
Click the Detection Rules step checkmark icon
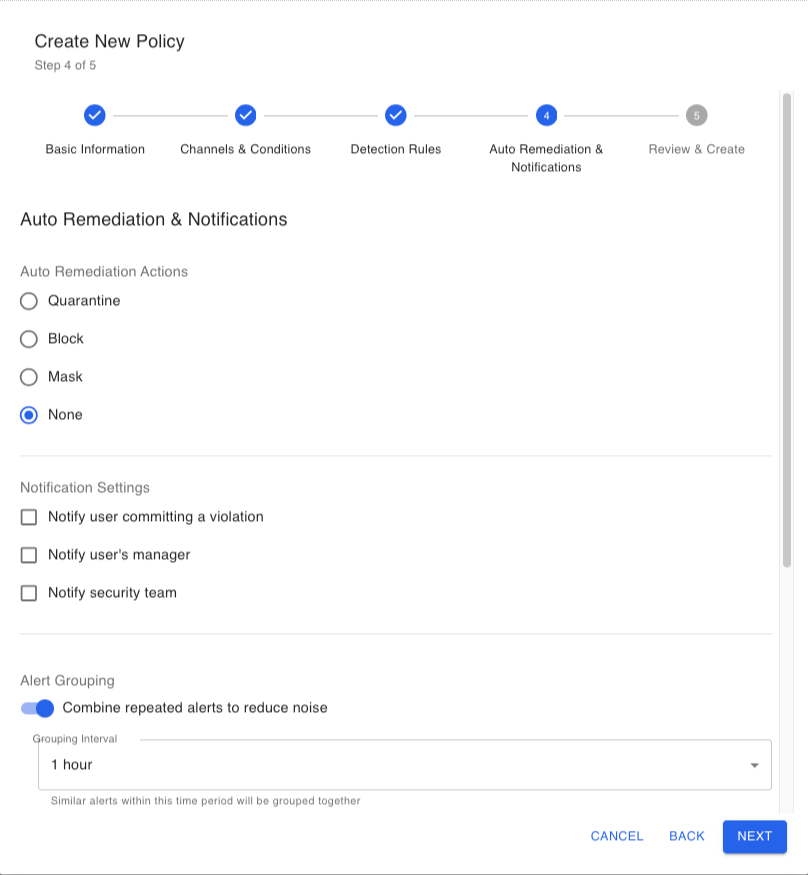395,115
